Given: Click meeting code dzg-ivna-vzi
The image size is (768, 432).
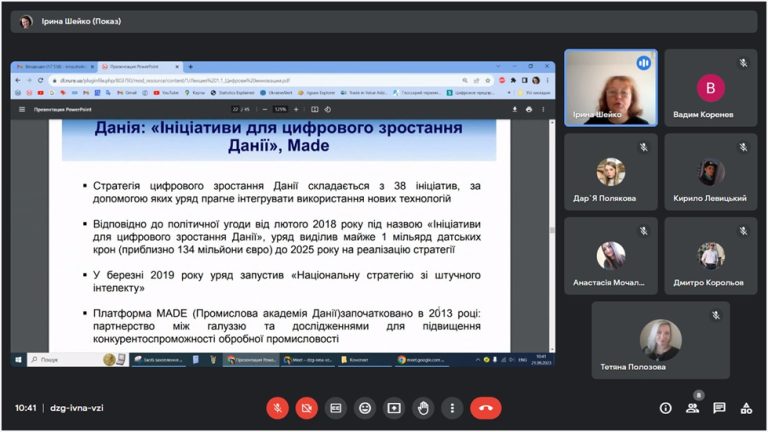Looking at the screenshot, I should coord(76,408).
